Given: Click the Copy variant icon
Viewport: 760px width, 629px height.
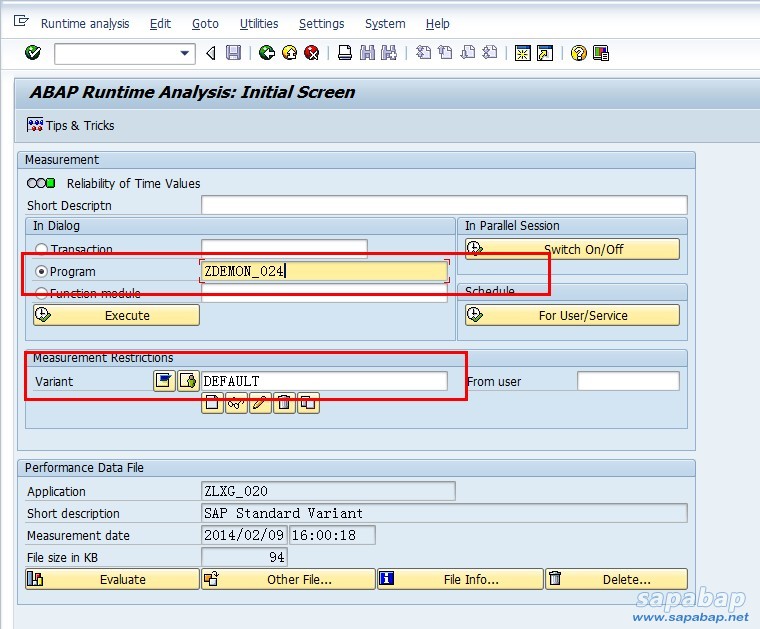Looking at the screenshot, I should (x=308, y=403).
